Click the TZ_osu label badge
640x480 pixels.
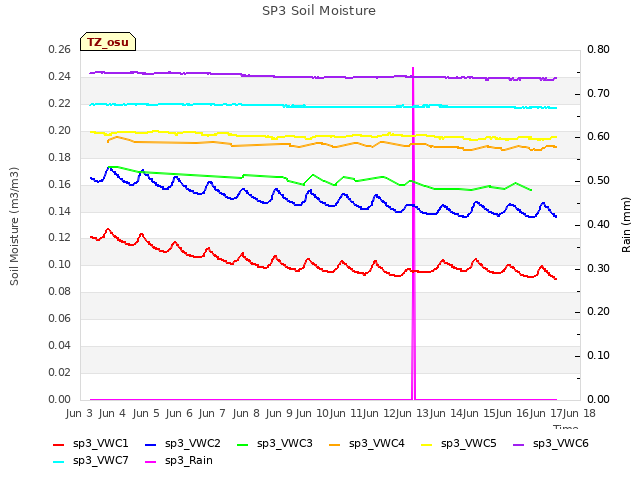tap(108, 42)
